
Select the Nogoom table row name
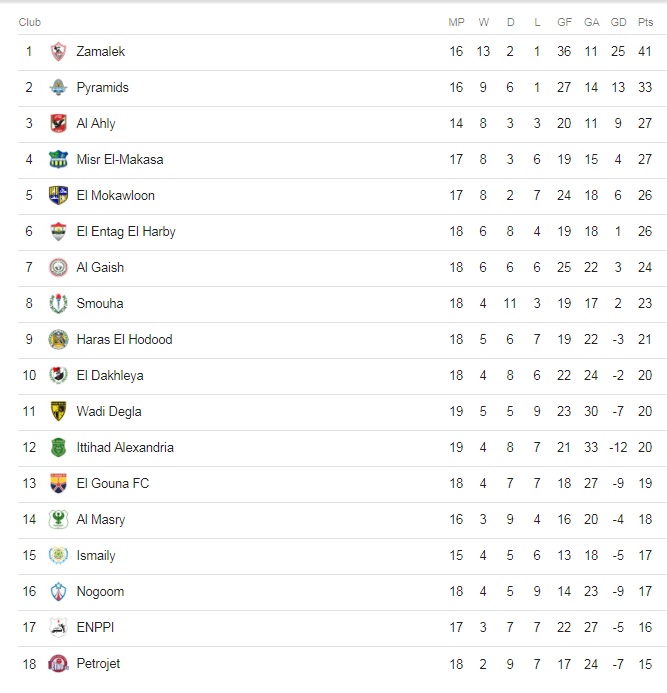coord(100,592)
